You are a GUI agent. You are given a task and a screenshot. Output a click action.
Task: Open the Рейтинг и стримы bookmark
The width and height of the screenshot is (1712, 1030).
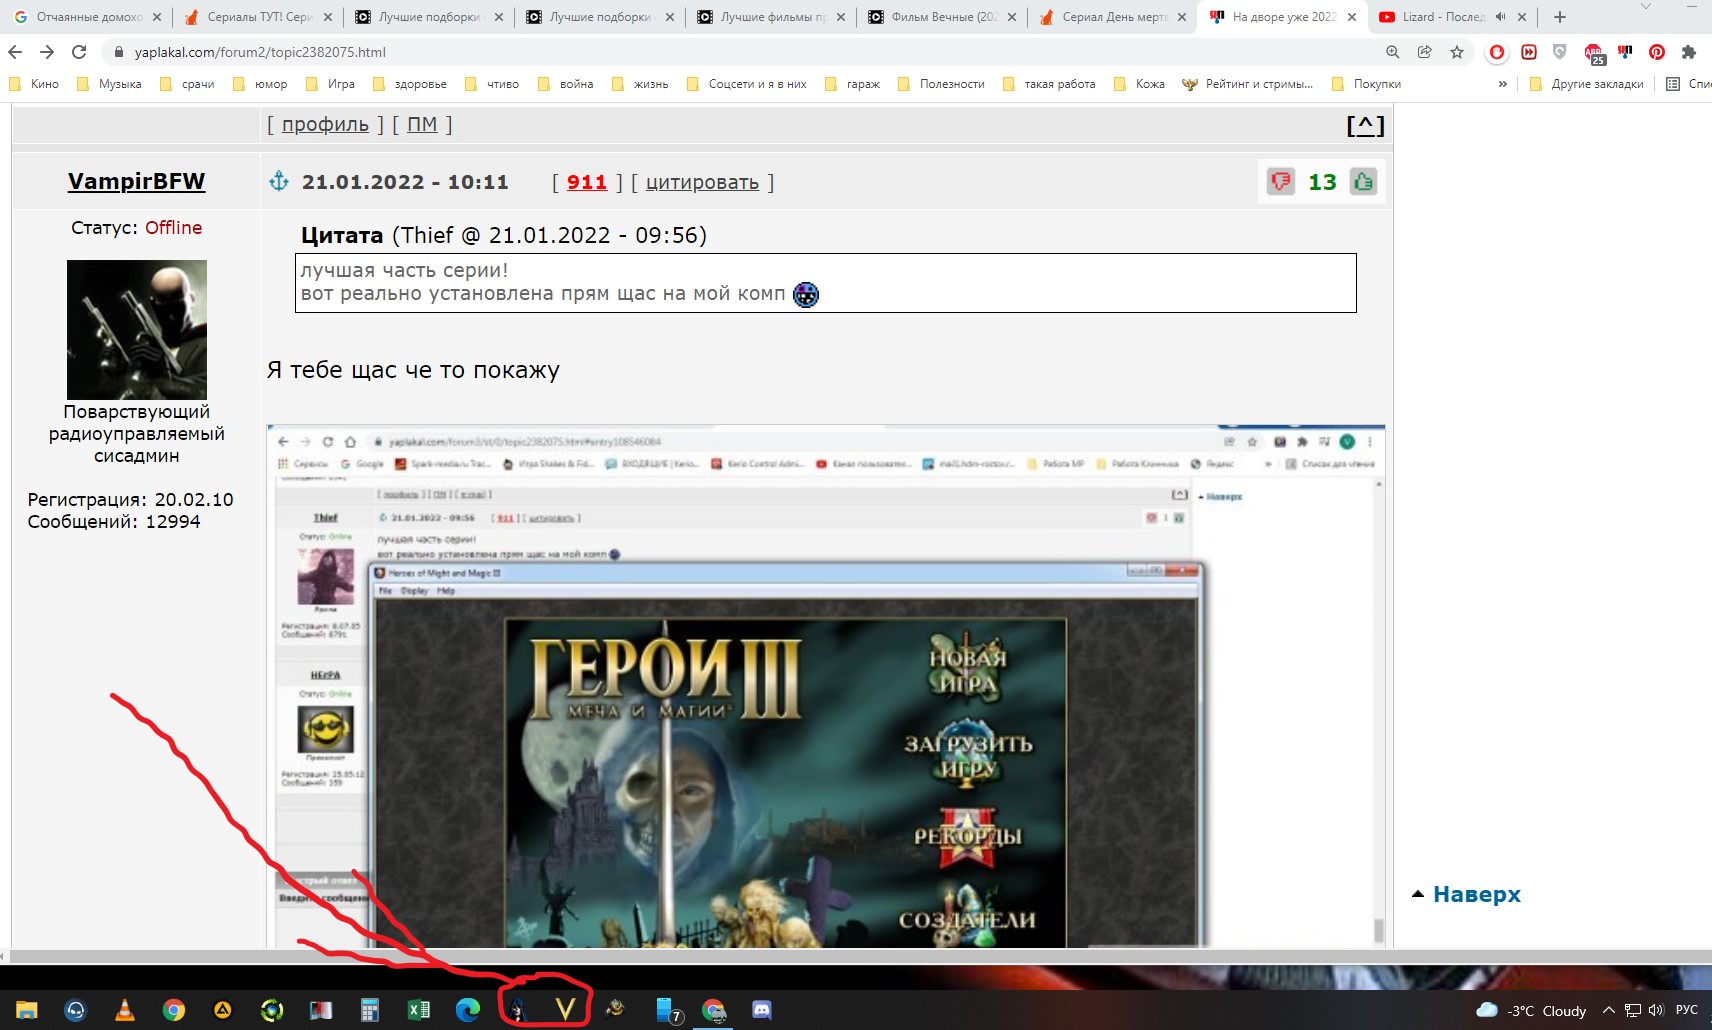click(x=1248, y=84)
